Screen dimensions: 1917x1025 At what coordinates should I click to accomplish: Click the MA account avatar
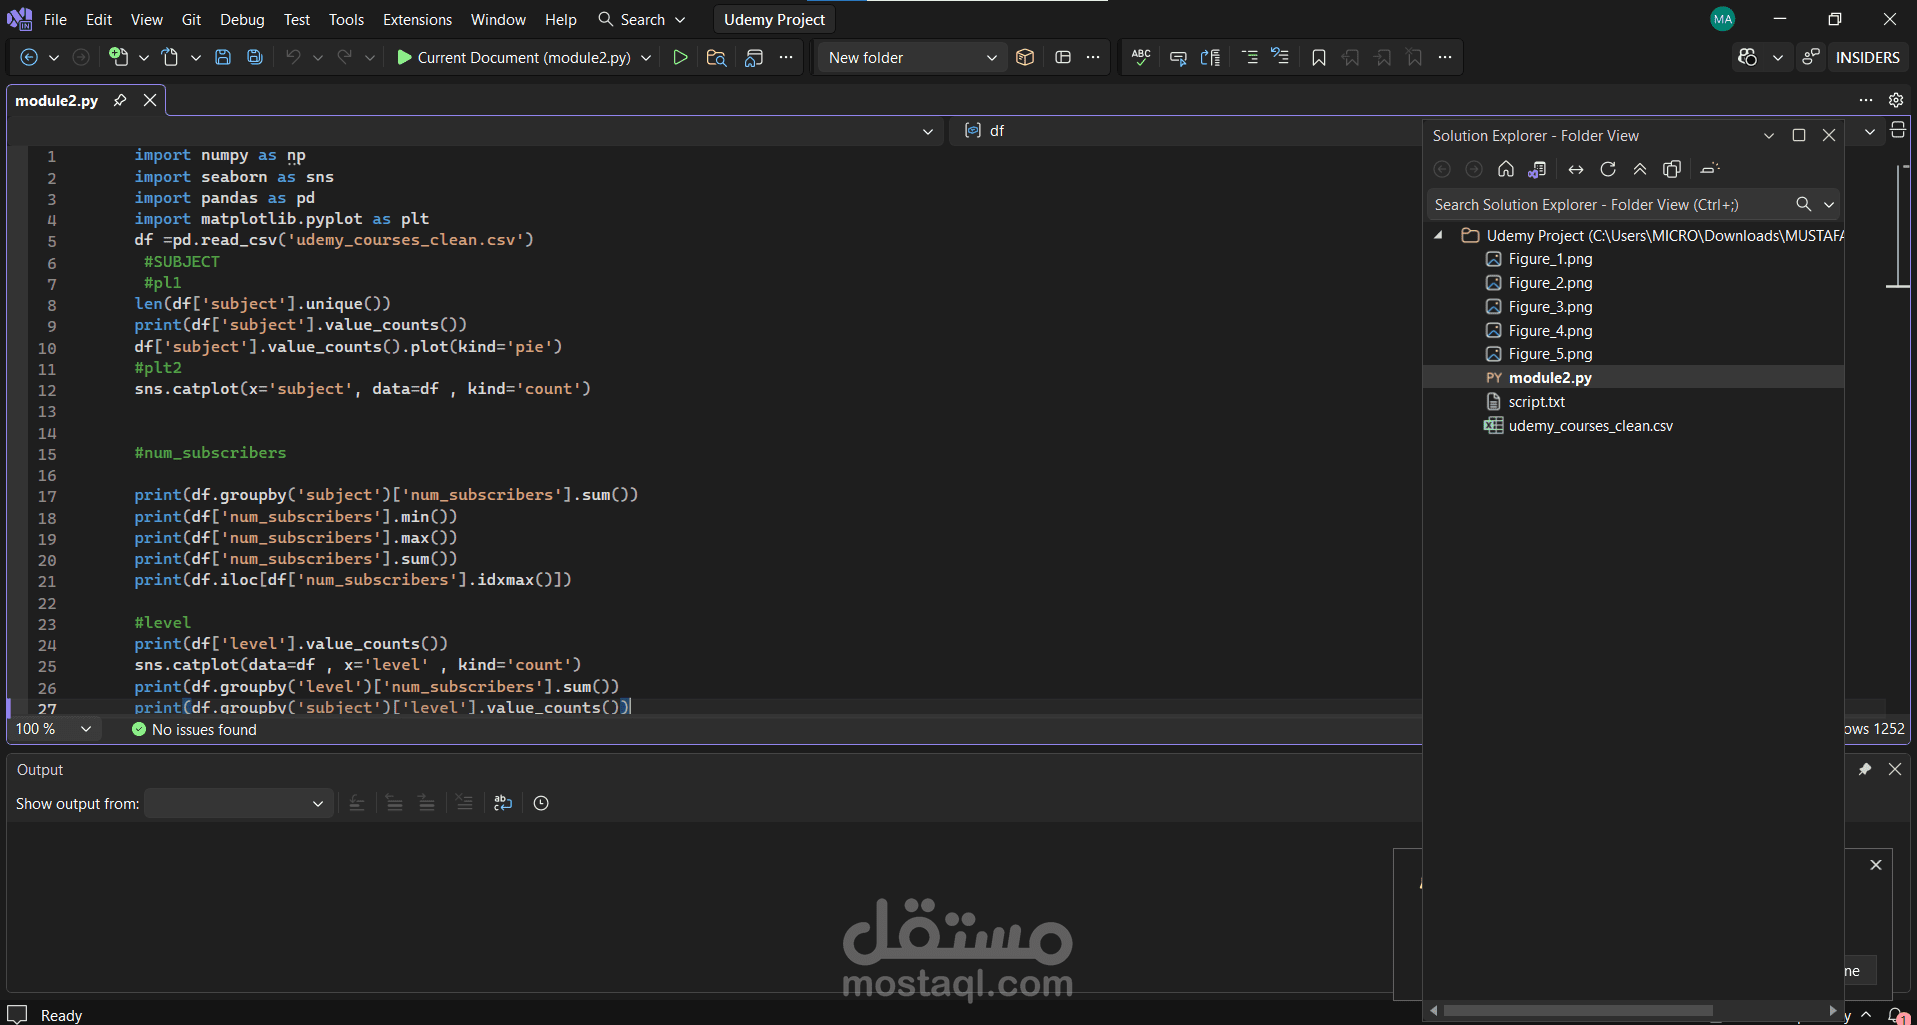pos(1722,19)
